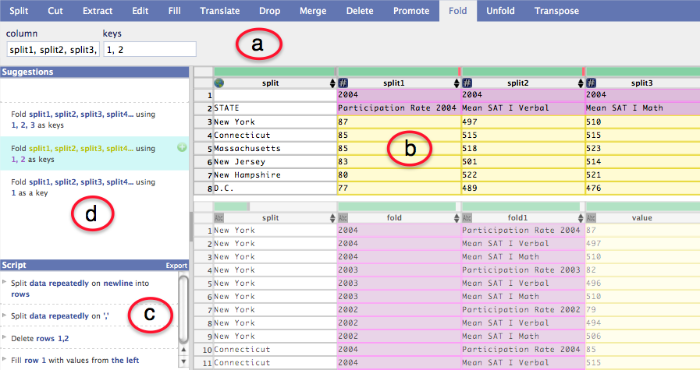Open the sort arrows on split1 header
The width and height of the screenshot is (700, 370).
pyautogui.click(x=456, y=83)
